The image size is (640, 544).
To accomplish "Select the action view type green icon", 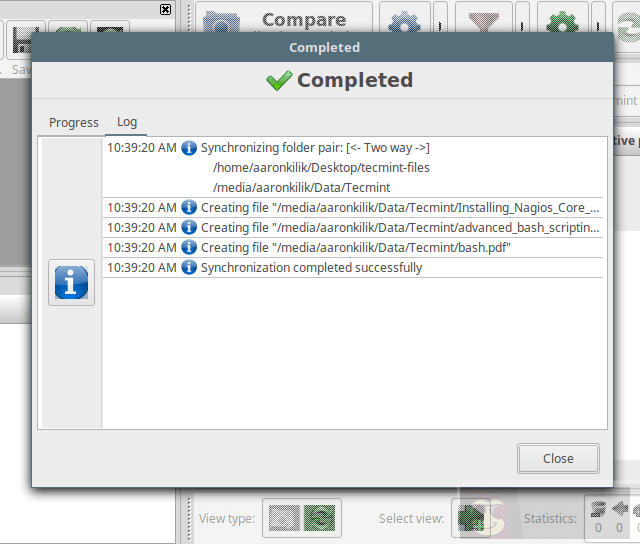I will click(x=320, y=518).
